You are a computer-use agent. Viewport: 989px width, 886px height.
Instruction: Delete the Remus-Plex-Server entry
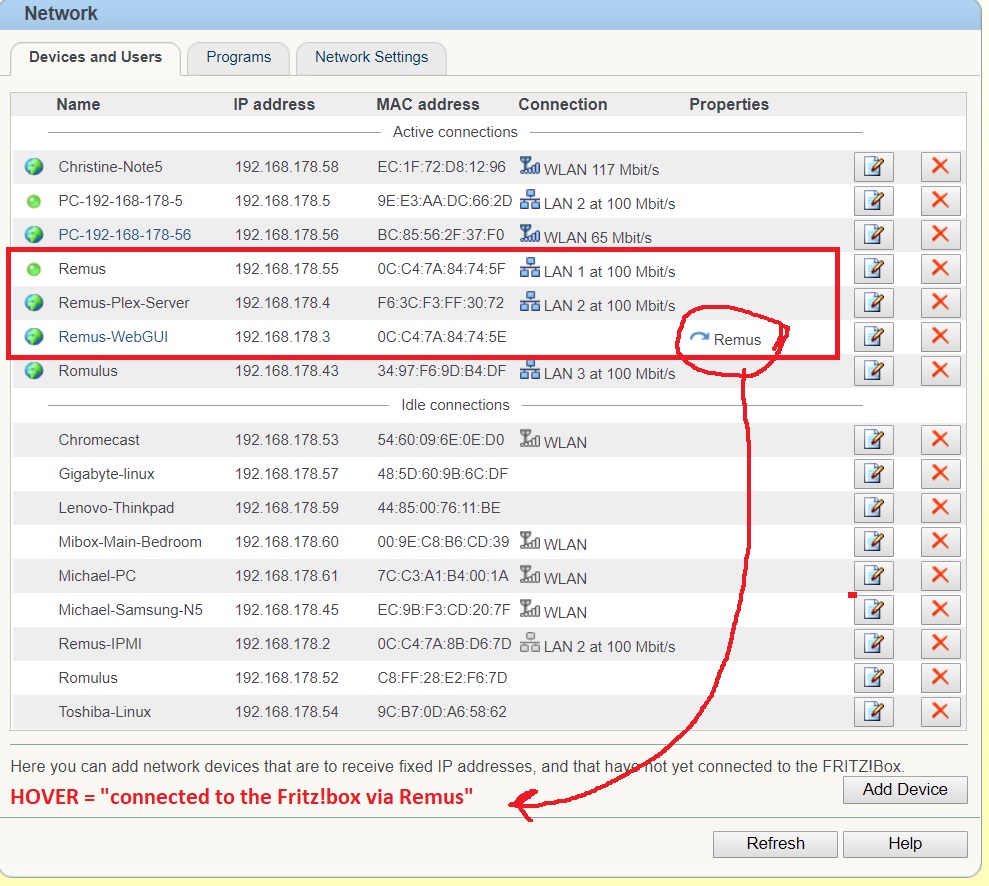click(940, 303)
